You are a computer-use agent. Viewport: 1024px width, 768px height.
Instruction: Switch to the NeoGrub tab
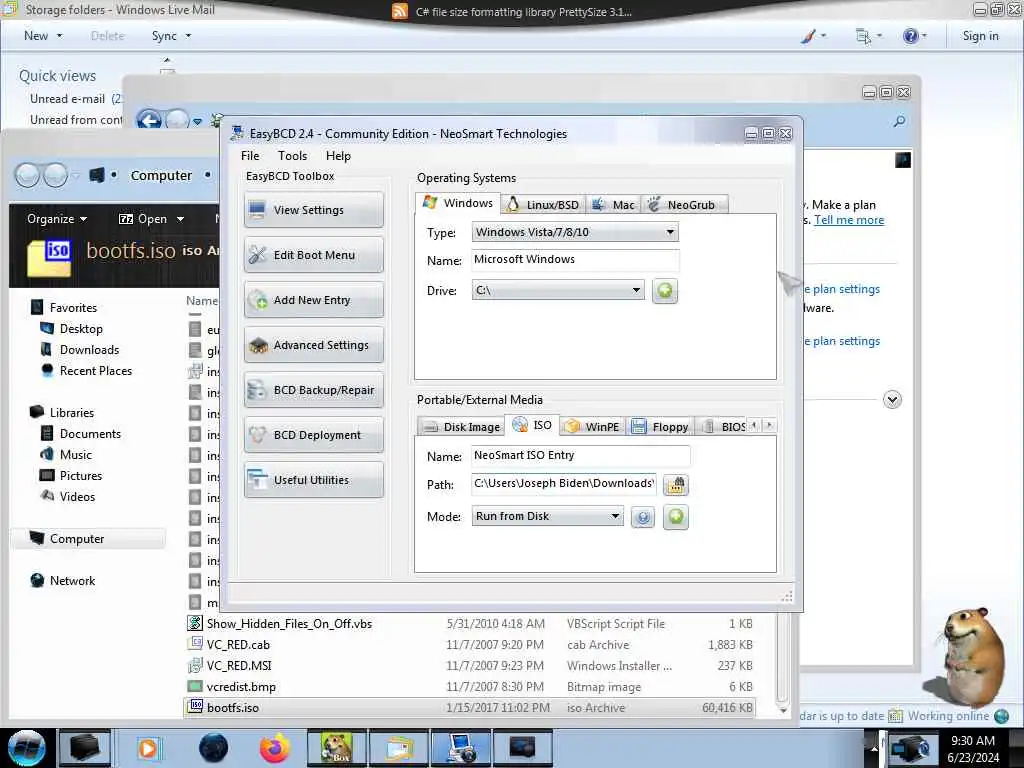(684, 204)
